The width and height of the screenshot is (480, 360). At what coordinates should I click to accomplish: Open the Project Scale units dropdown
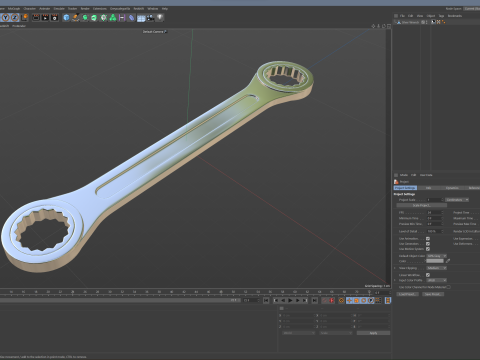[457, 200]
